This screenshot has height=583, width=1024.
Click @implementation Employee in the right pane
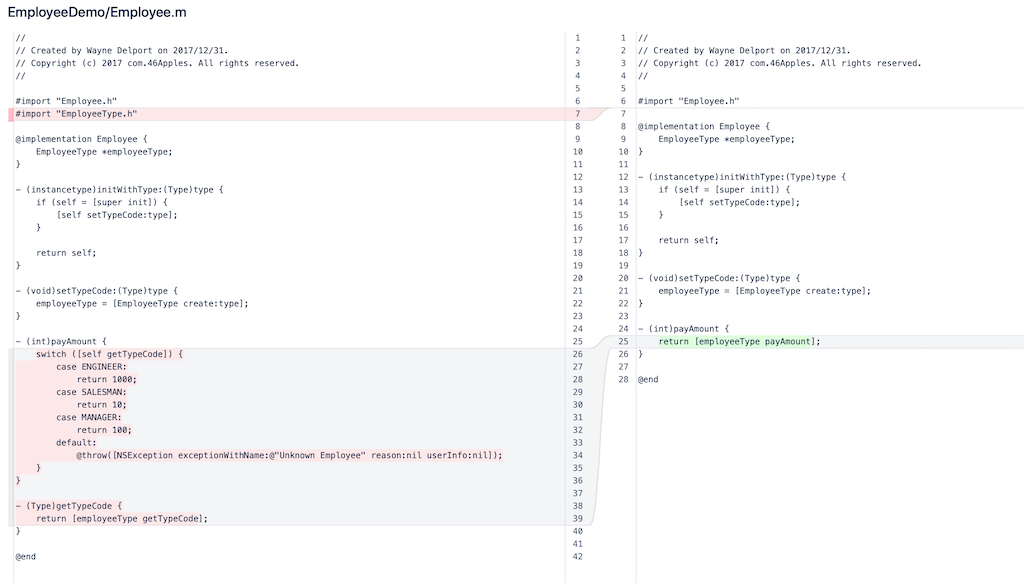704,126
